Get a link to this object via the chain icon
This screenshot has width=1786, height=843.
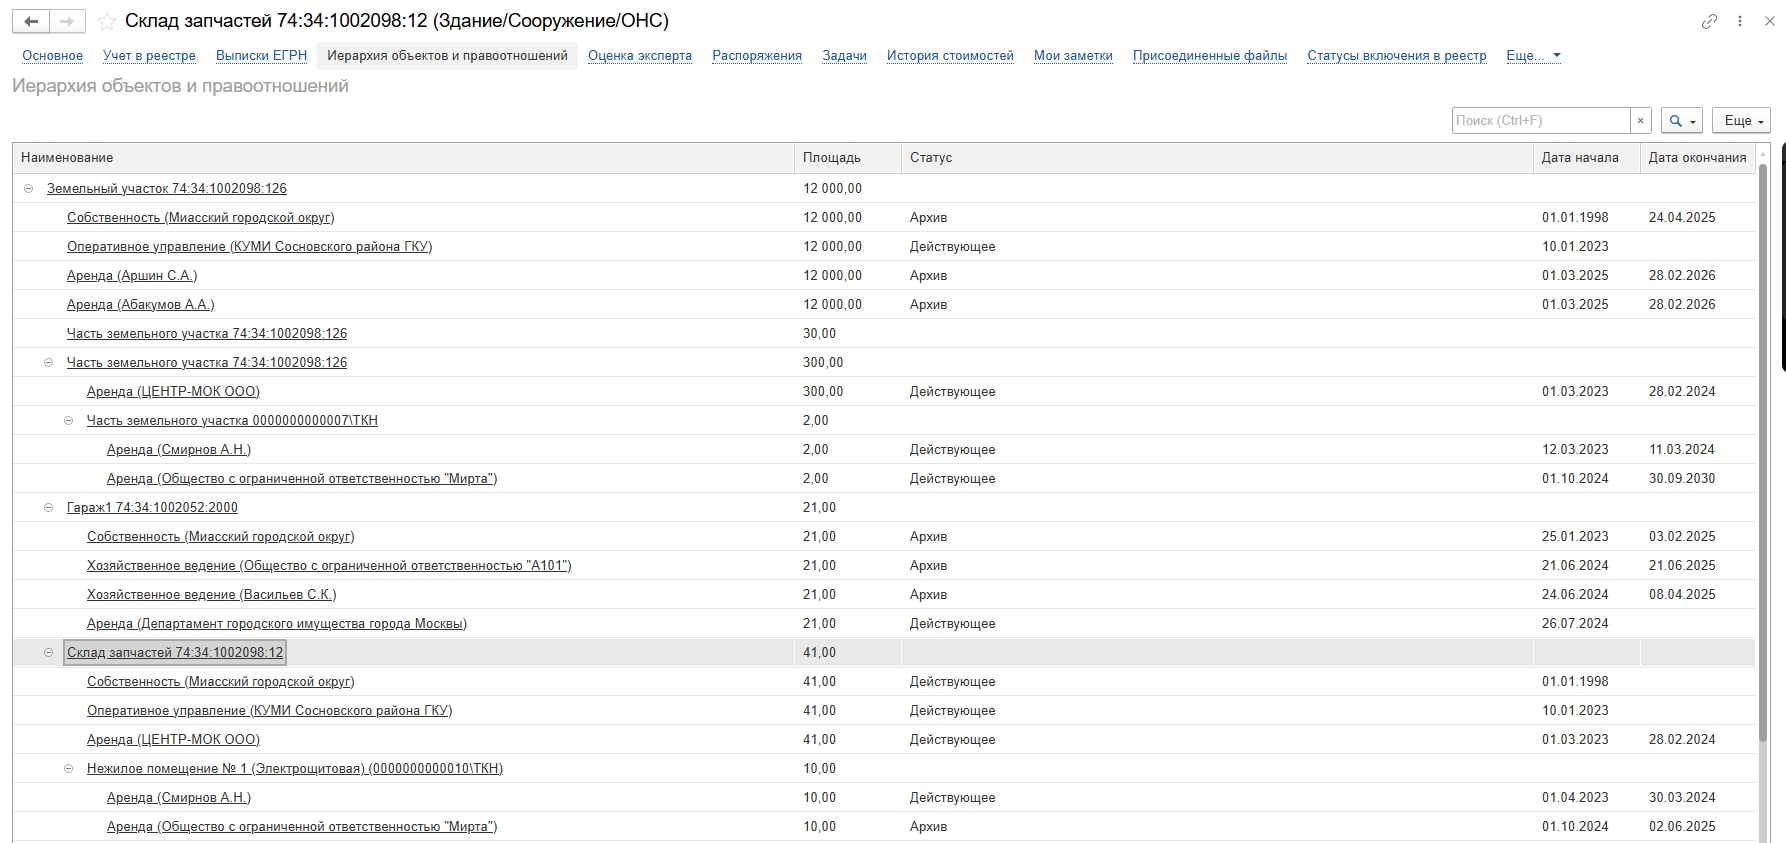click(1709, 21)
